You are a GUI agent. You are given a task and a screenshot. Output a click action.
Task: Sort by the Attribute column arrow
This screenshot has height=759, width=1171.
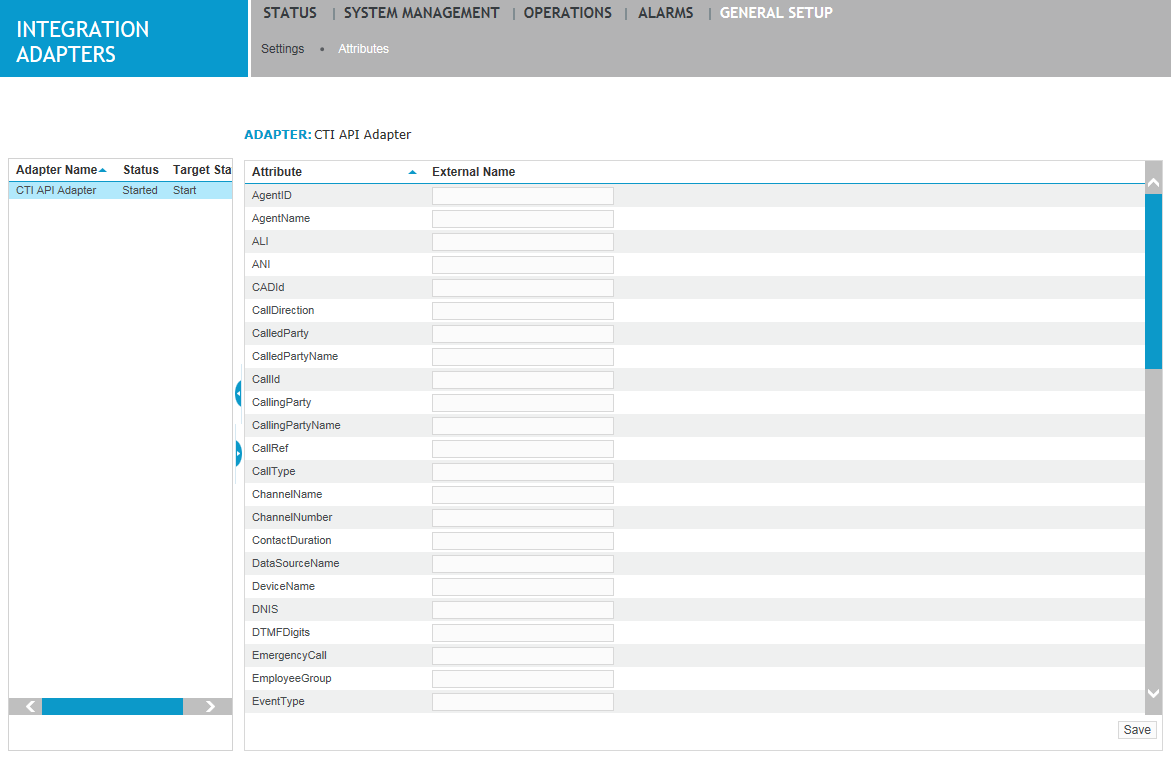point(411,171)
